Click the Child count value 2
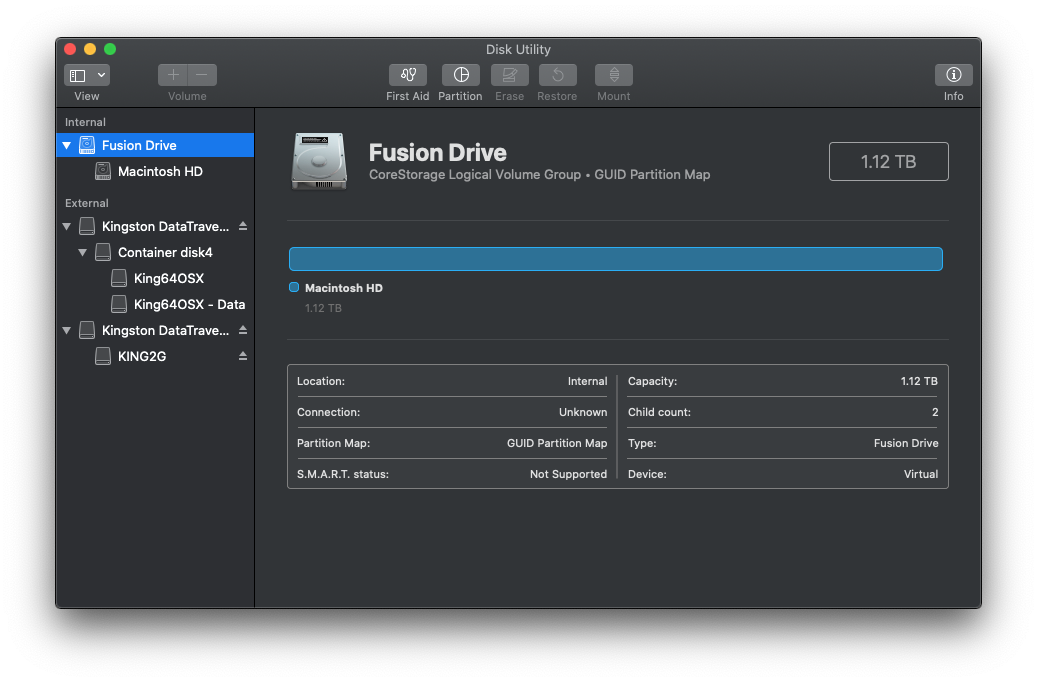Viewport: 1037px width, 682px height. 935,412
